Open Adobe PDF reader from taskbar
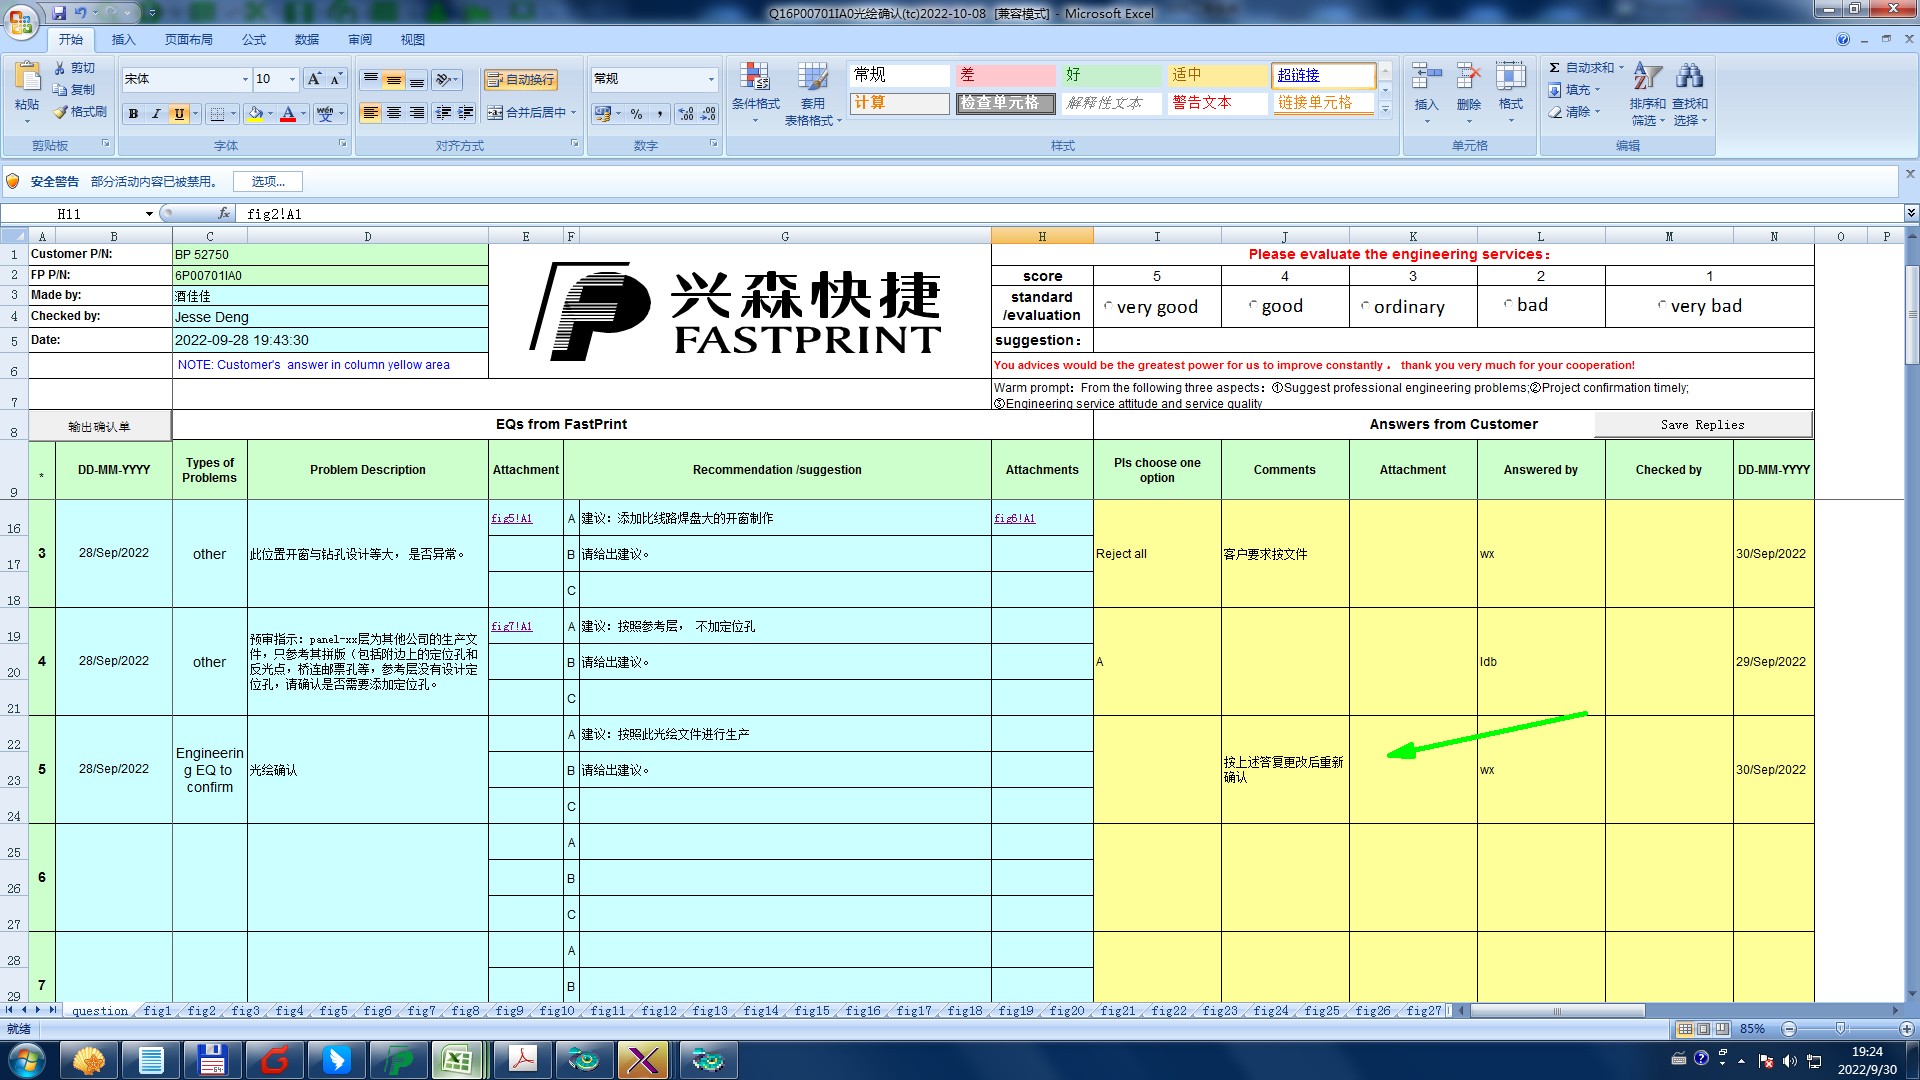This screenshot has height=1080, width=1920. pyautogui.click(x=522, y=1060)
